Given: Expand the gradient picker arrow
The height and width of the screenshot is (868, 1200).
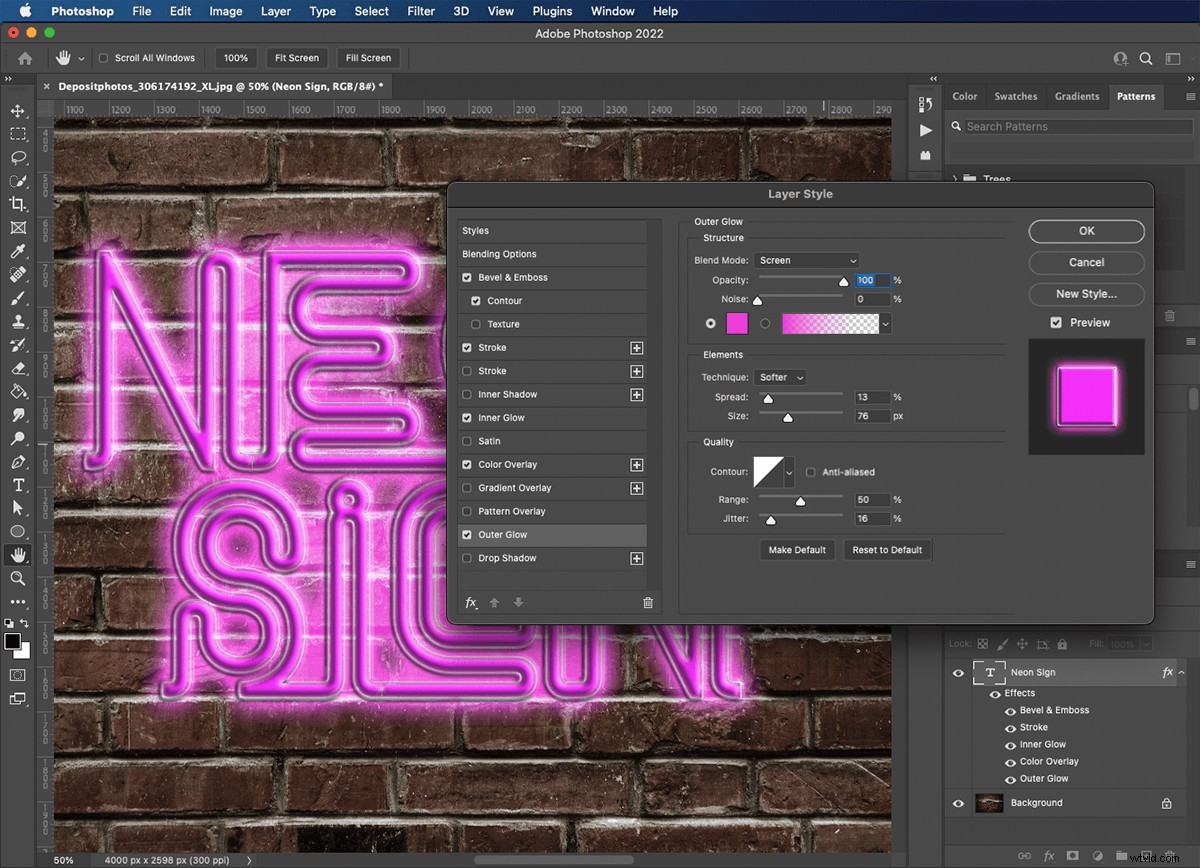Looking at the screenshot, I should point(884,323).
